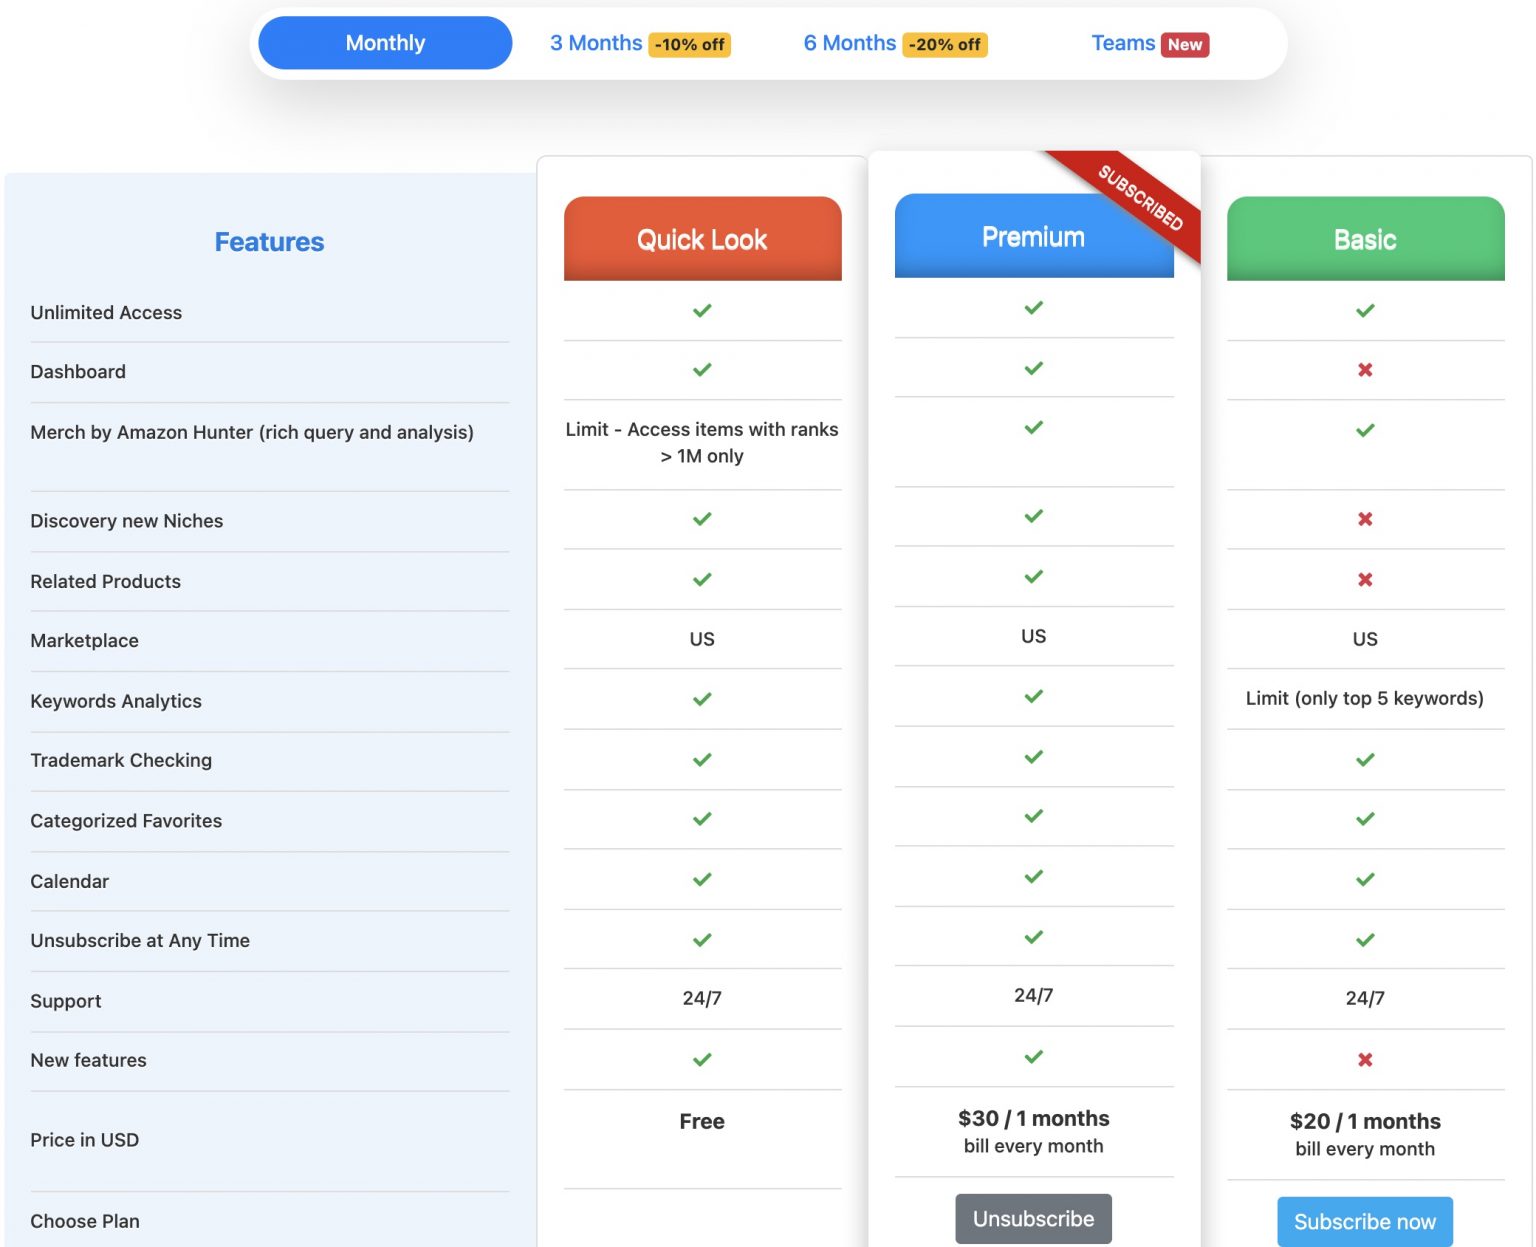
Task: Click Premium's Trademark Checking checkmark
Action: [1033, 758]
